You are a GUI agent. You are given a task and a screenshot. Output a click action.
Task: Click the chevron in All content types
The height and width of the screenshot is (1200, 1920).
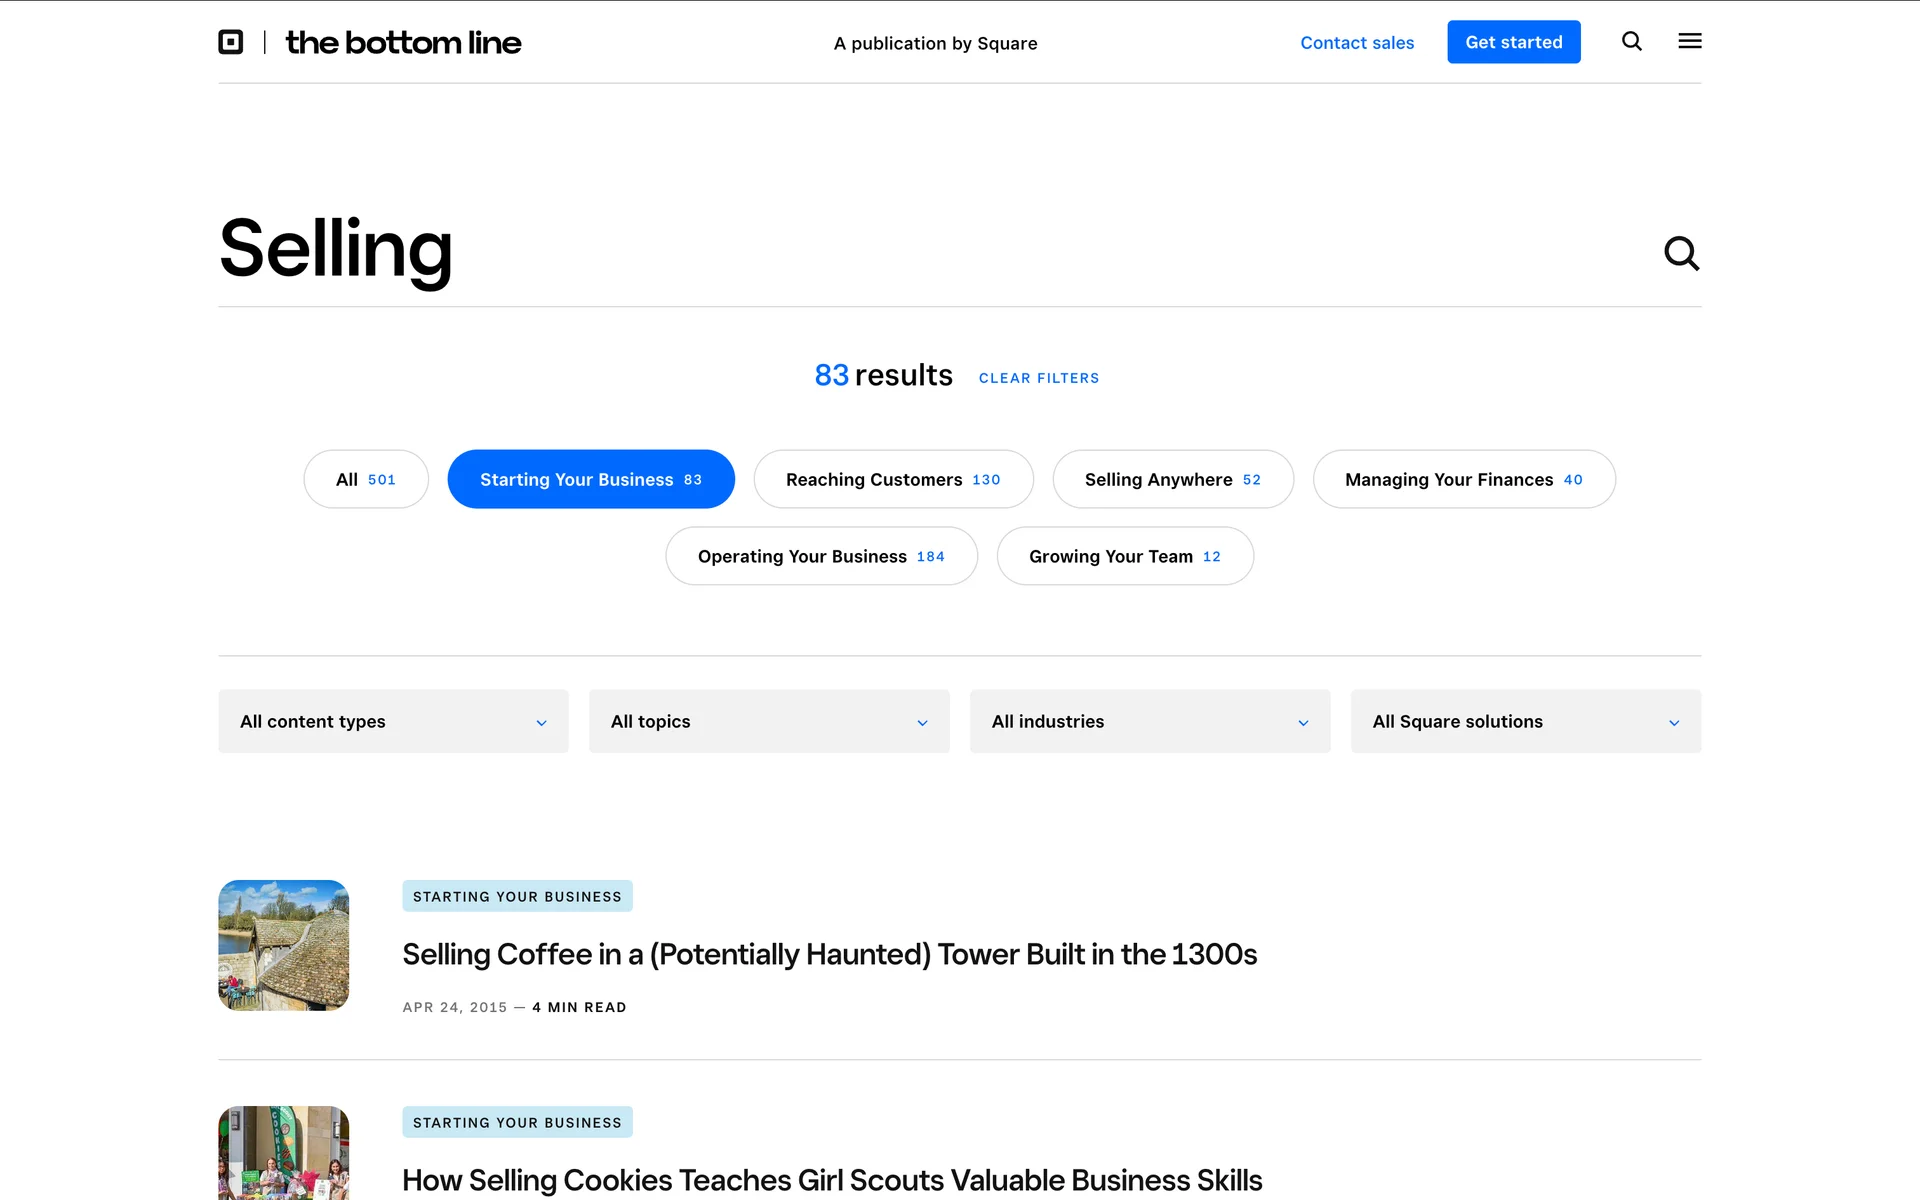pyautogui.click(x=541, y=722)
